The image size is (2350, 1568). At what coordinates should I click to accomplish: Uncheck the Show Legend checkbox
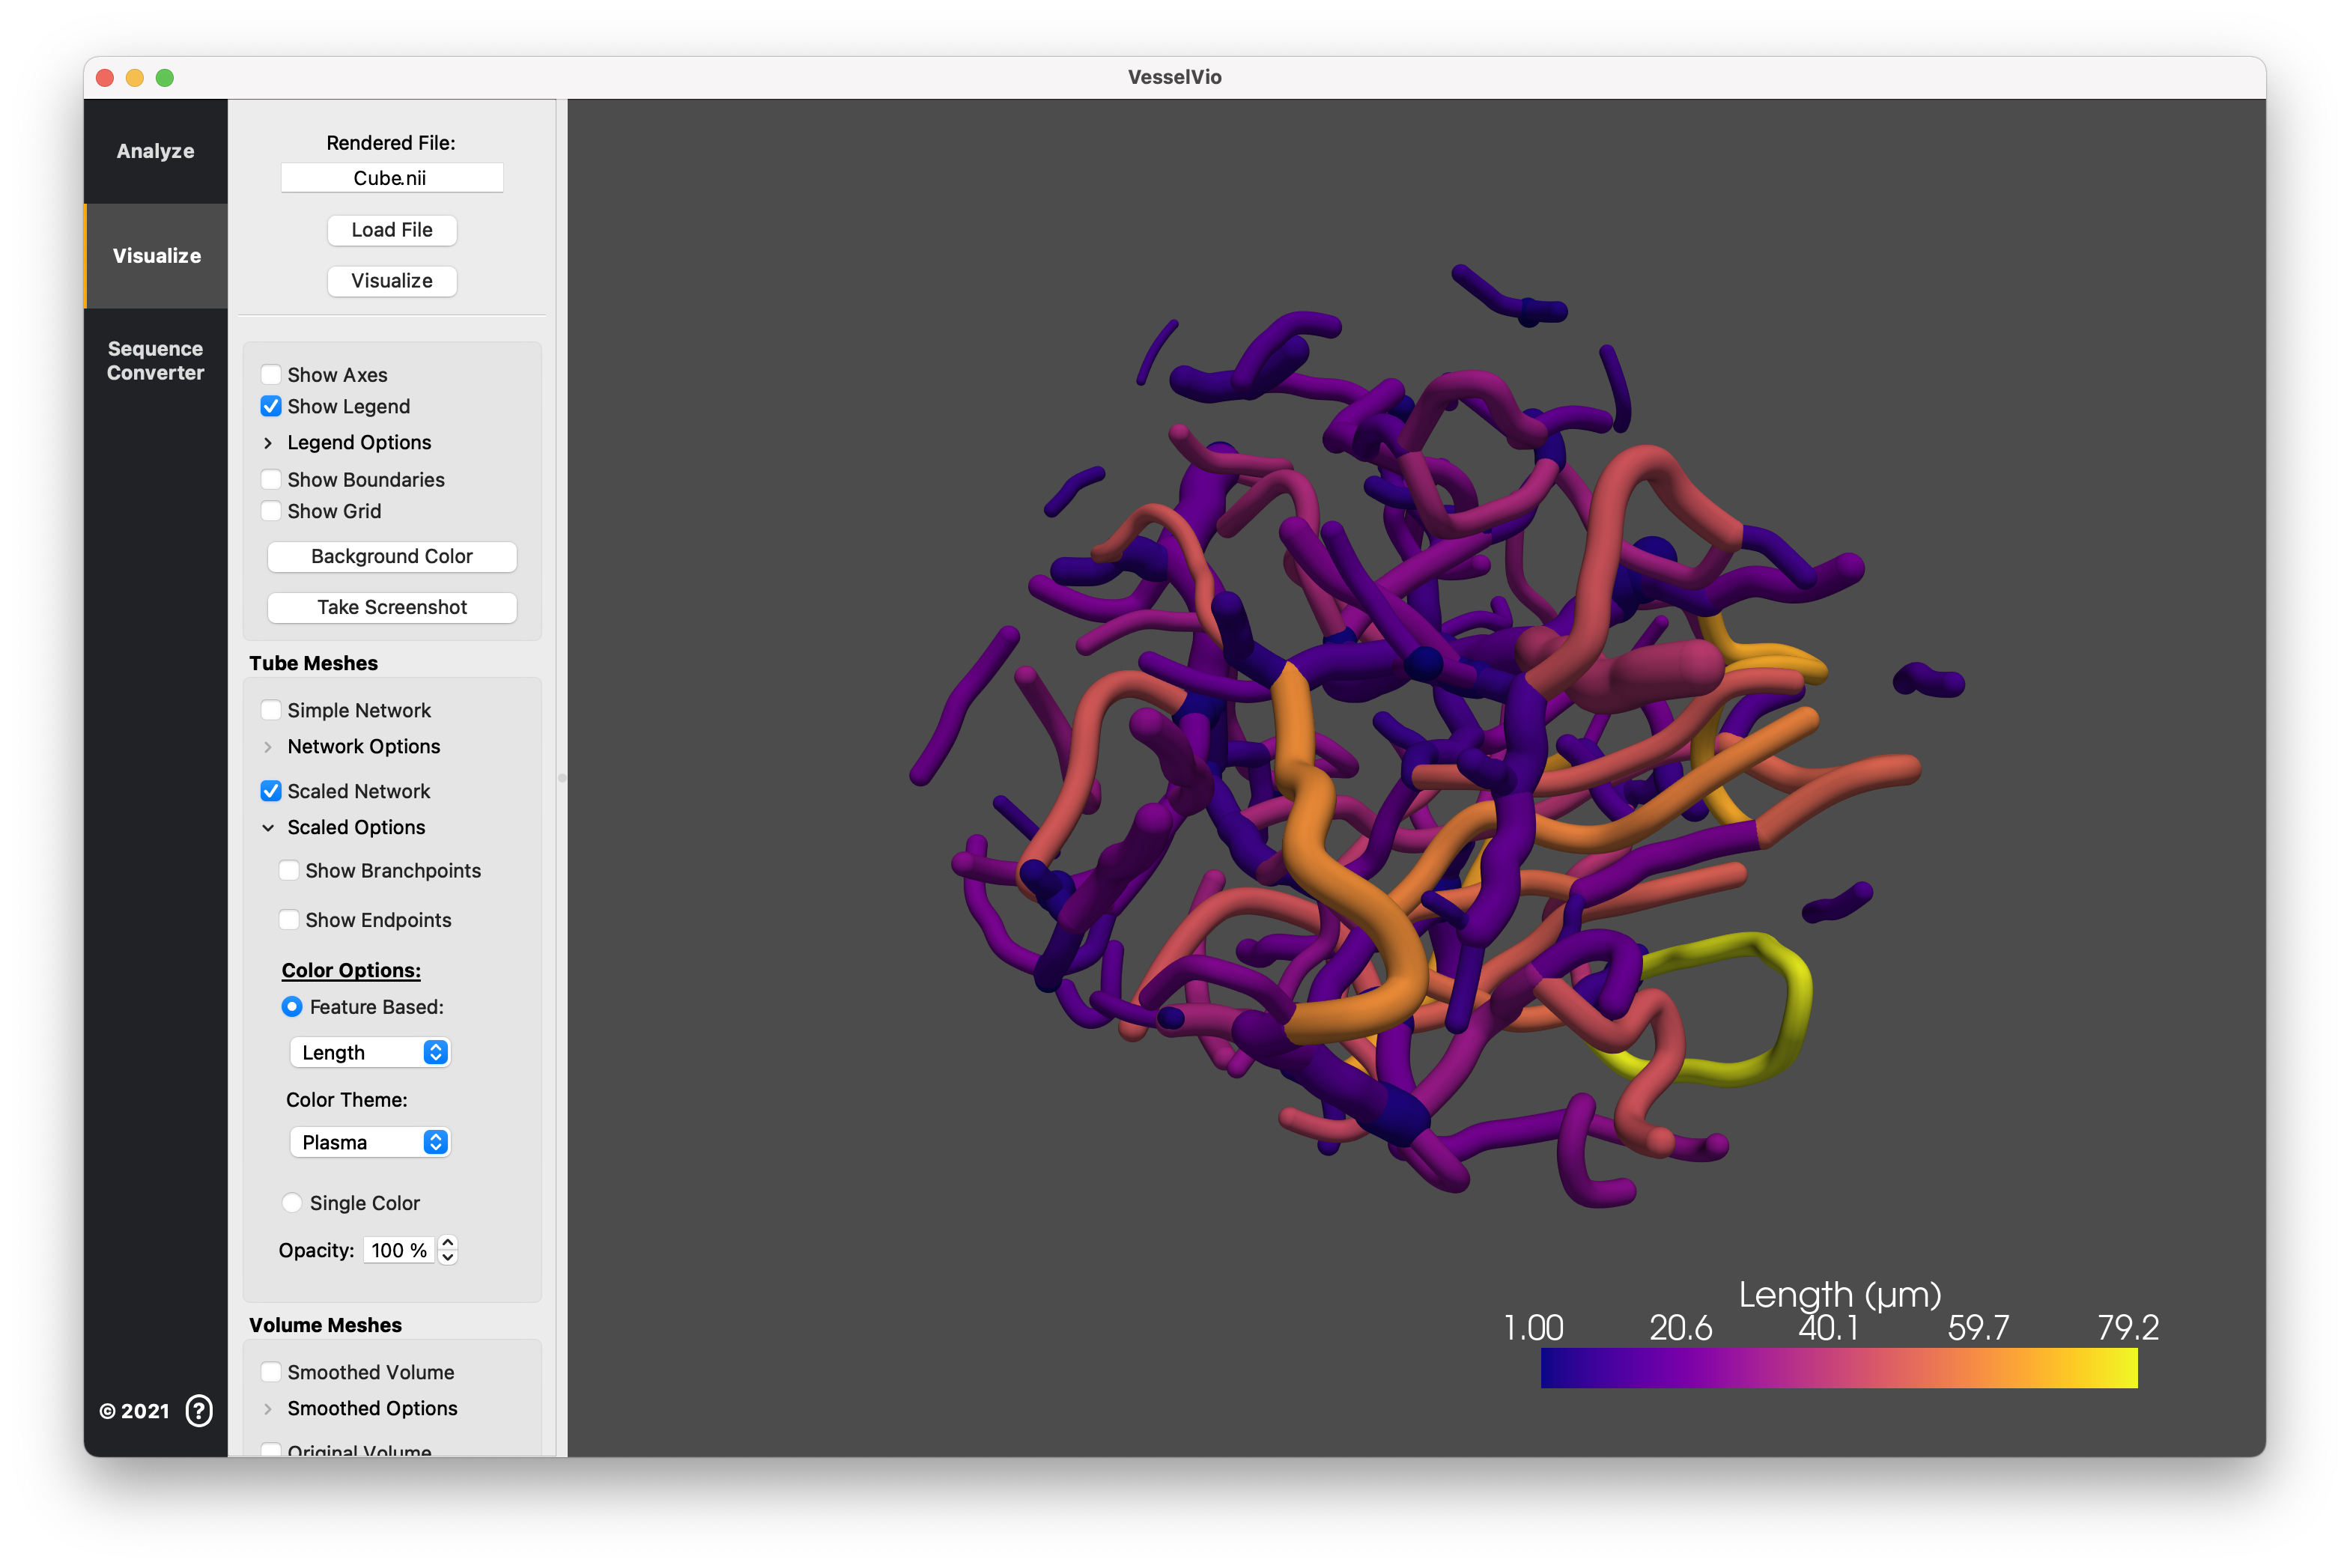coord(271,406)
